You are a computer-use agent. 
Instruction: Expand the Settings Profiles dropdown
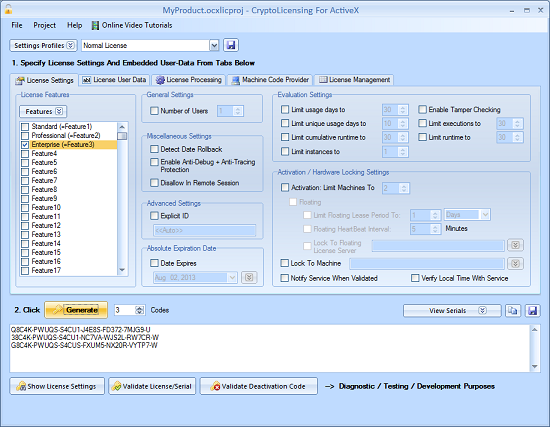click(x=43, y=45)
